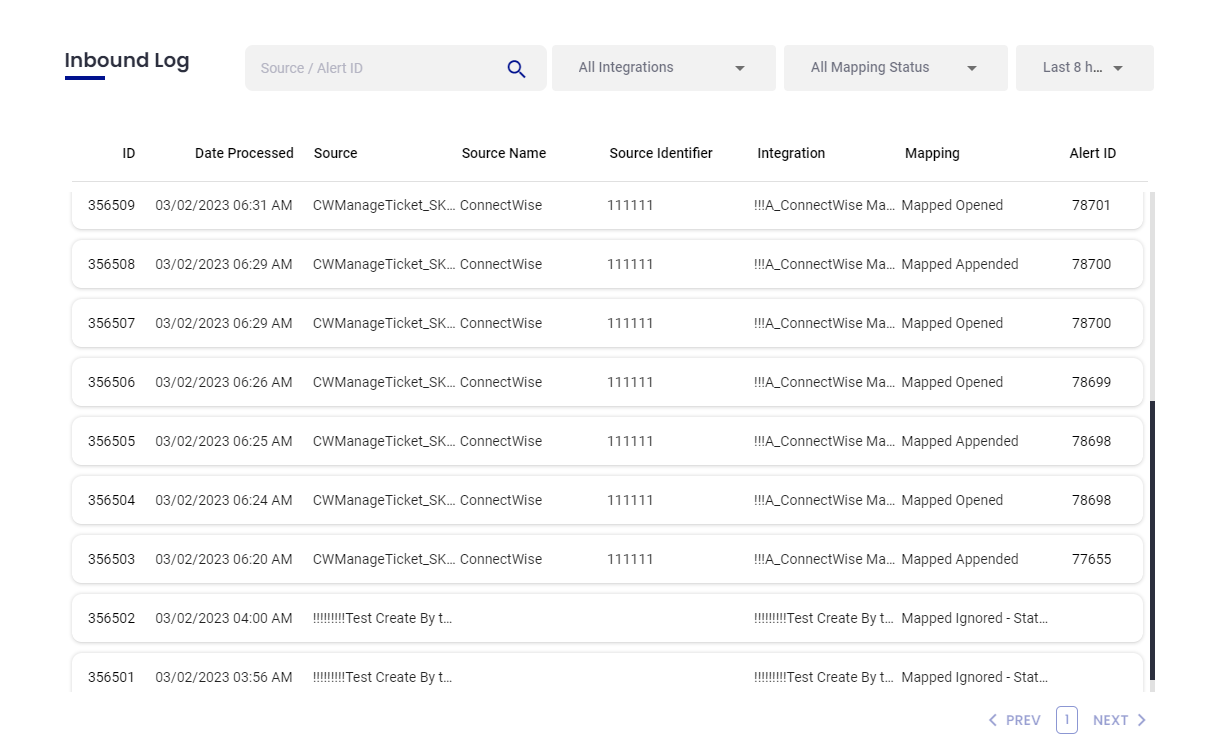Click the PREV left chevron icon

(x=993, y=720)
